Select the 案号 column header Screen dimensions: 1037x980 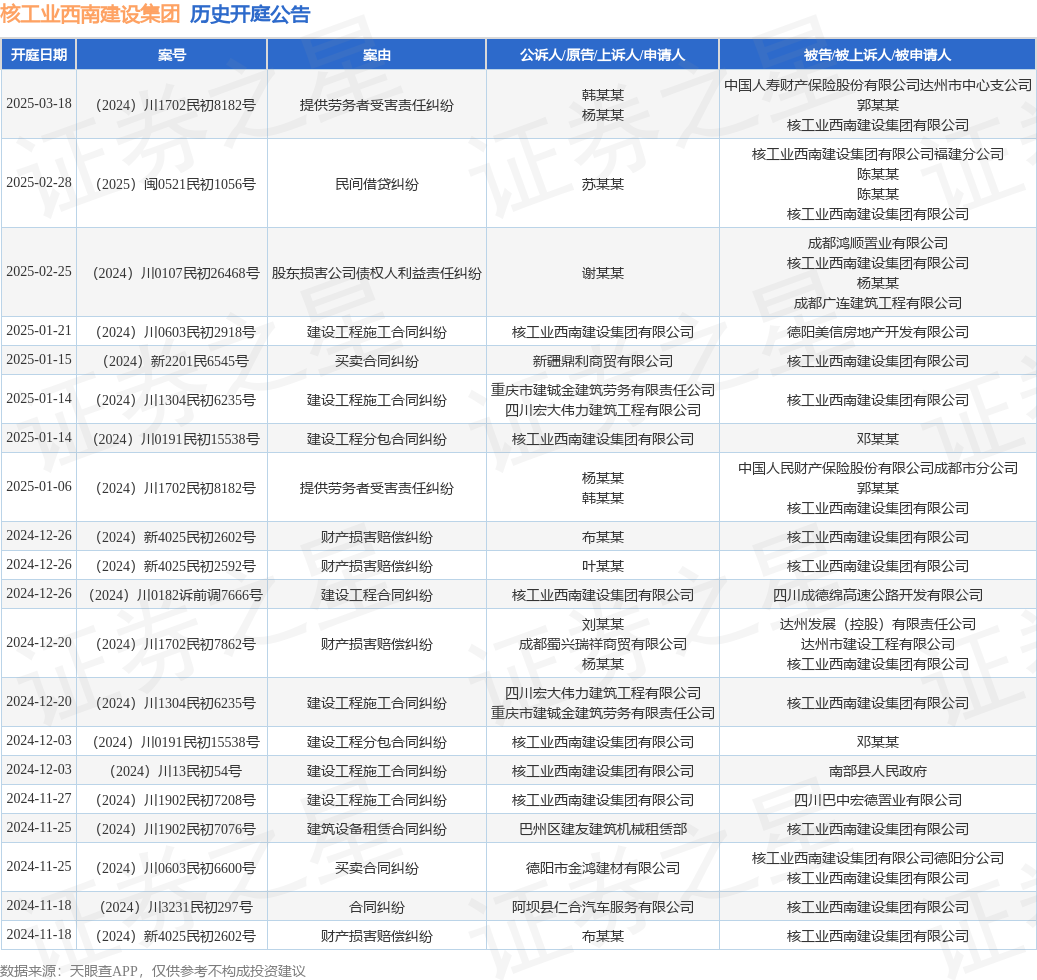pyautogui.click(x=172, y=55)
